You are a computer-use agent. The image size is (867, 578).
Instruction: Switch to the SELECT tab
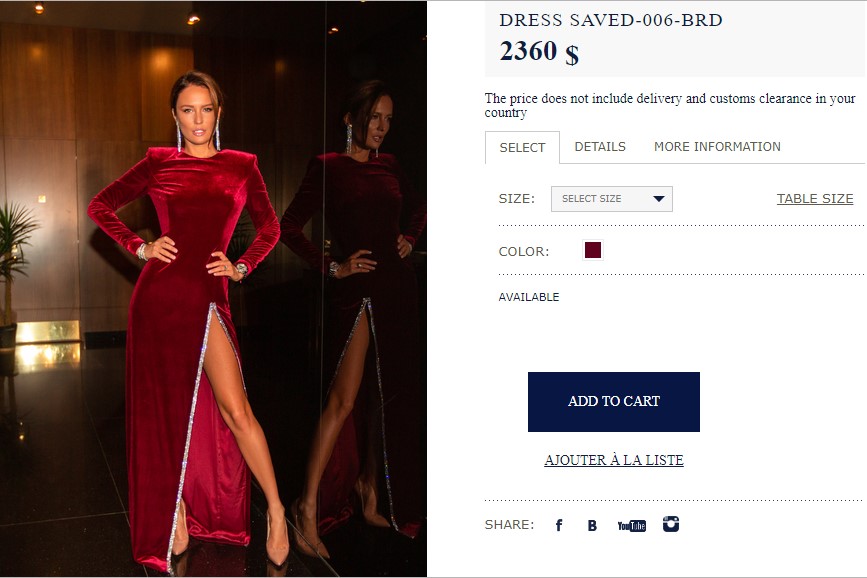tap(523, 148)
